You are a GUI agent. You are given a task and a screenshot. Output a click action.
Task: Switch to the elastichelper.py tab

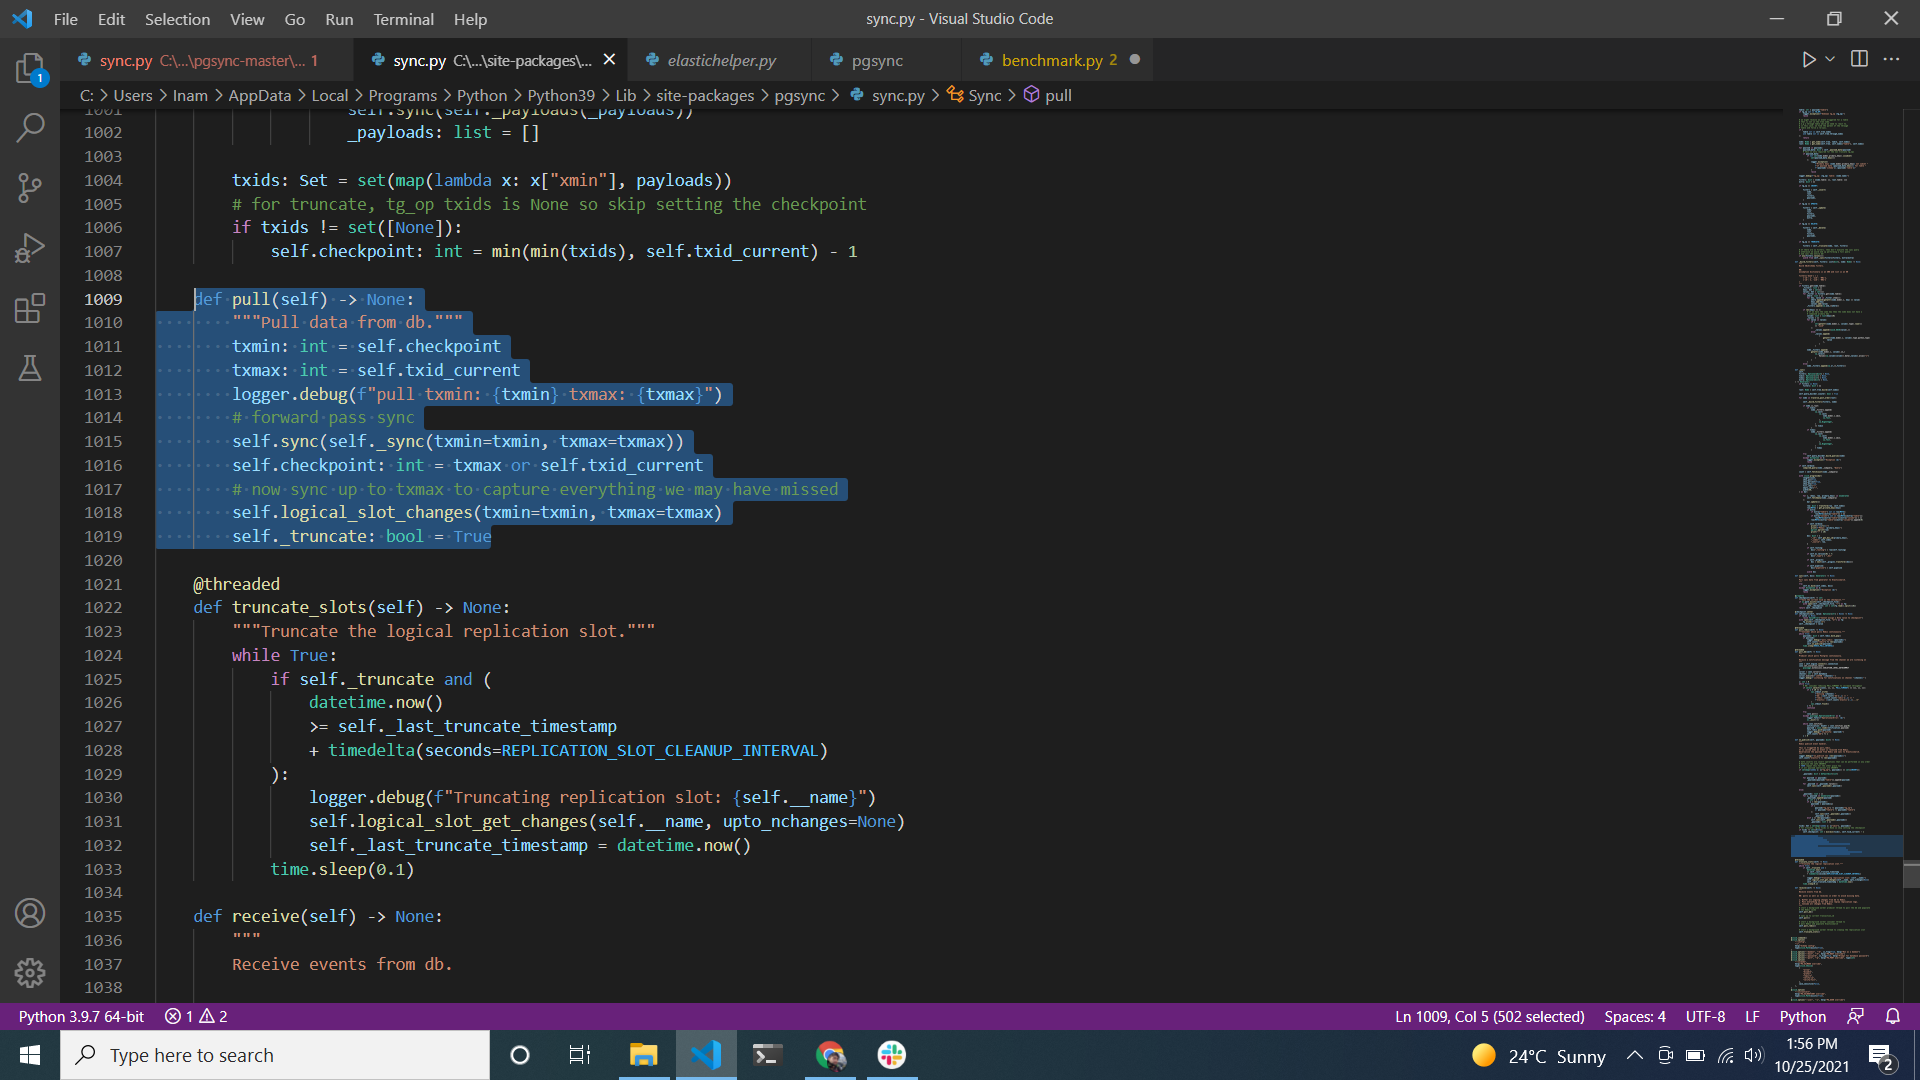(720, 60)
